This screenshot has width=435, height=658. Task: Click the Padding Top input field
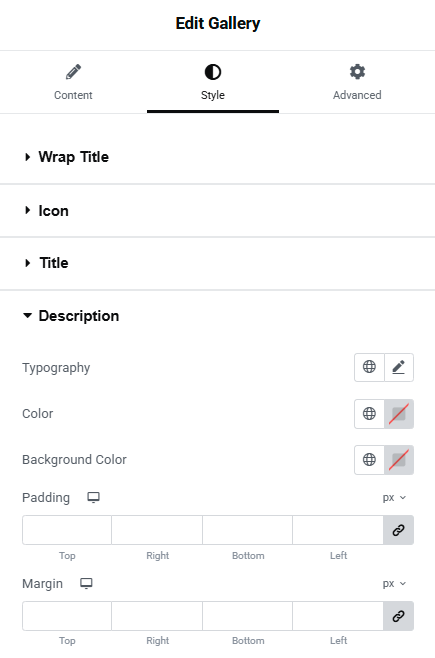click(x=67, y=530)
